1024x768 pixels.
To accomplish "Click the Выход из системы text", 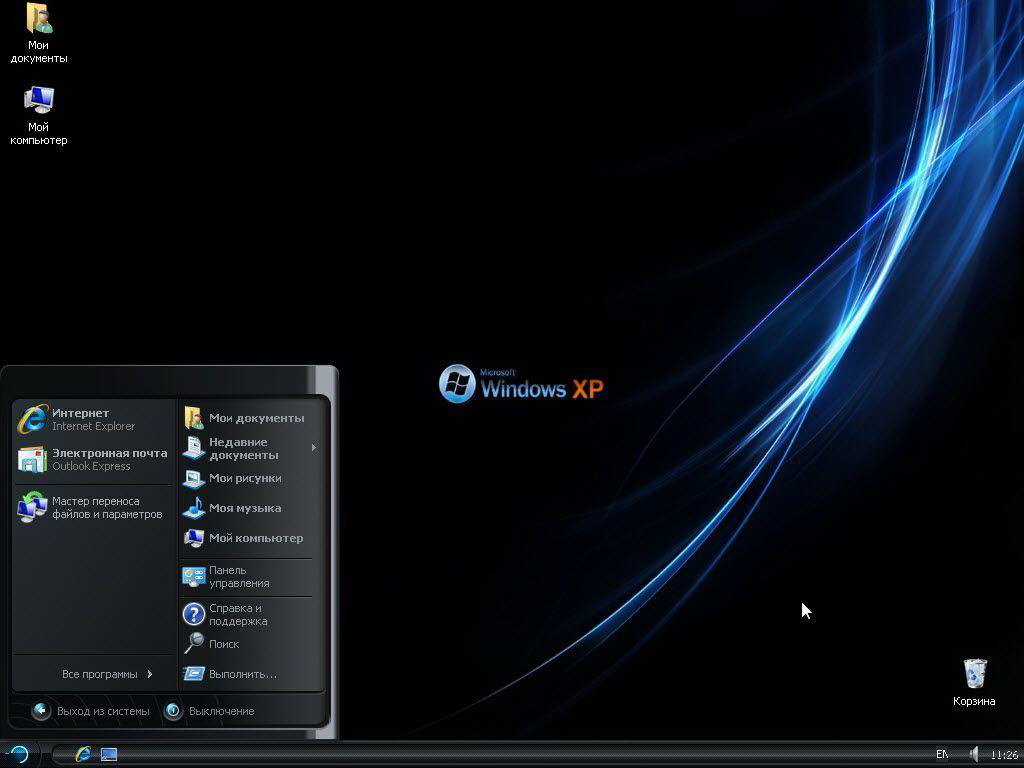I will 103,711.
